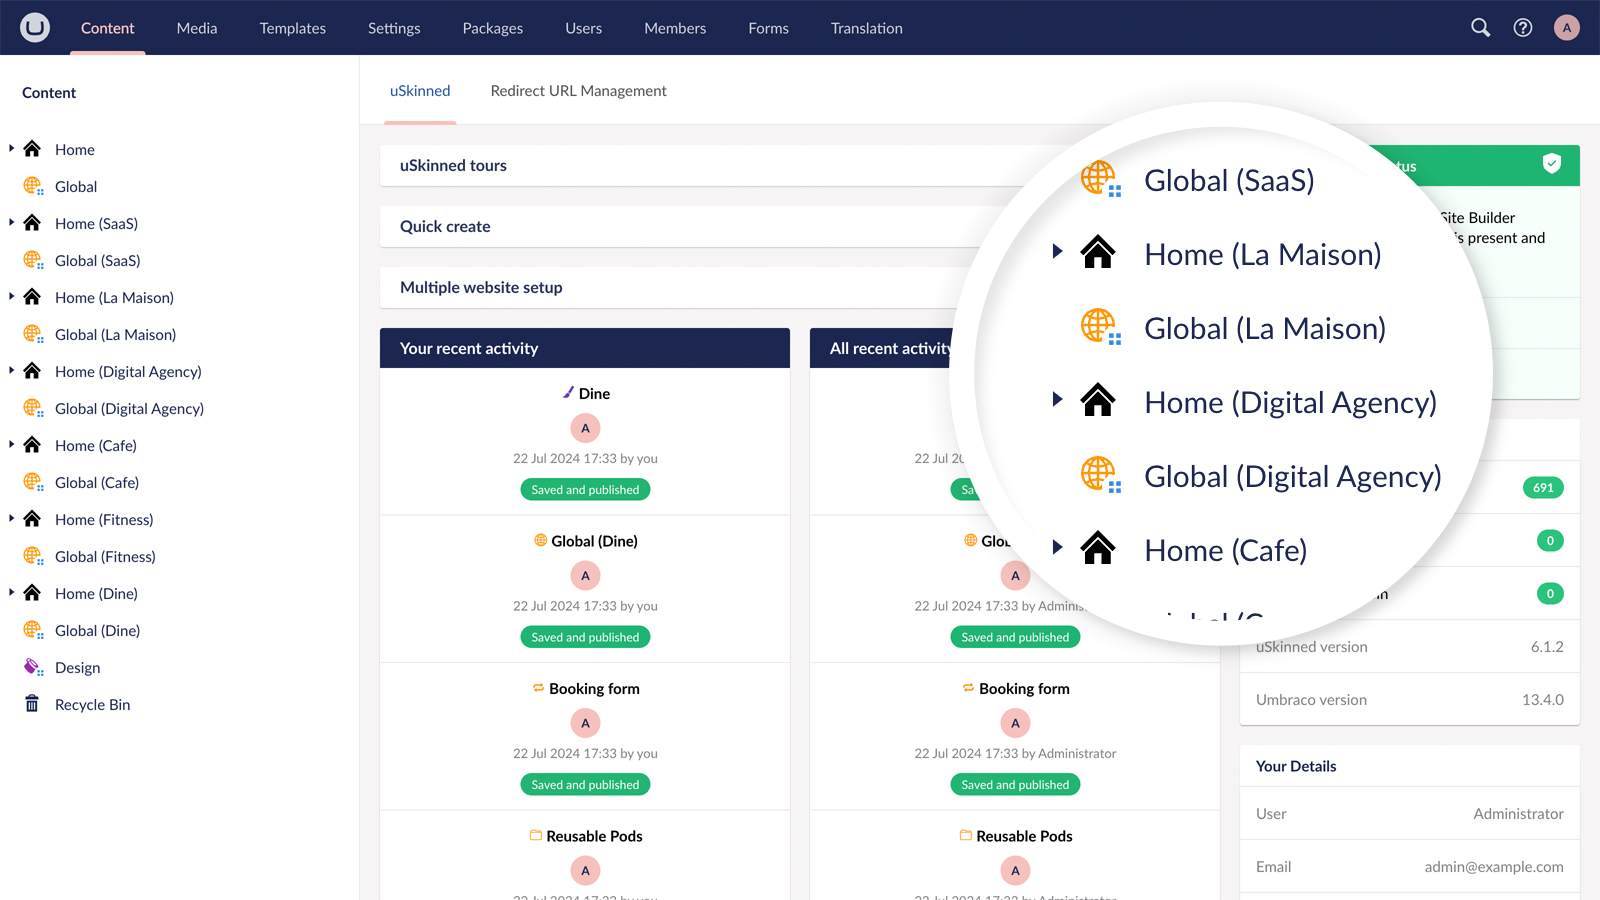Open the Recycle Bin trash icon
Screen dimensions: 1600x900
(x=32, y=704)
